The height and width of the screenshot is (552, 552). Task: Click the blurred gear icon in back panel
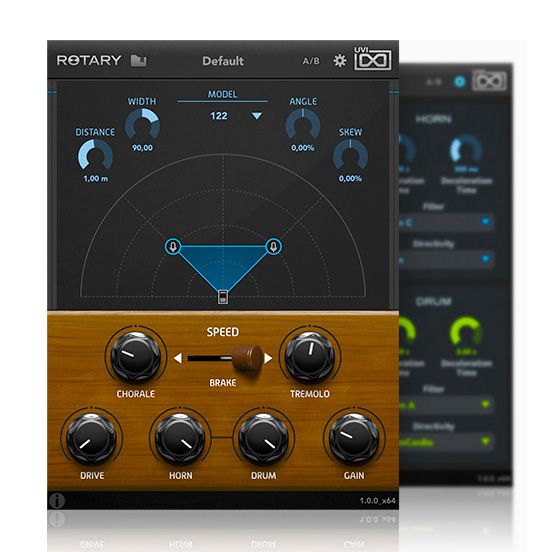tap(459, 82)
